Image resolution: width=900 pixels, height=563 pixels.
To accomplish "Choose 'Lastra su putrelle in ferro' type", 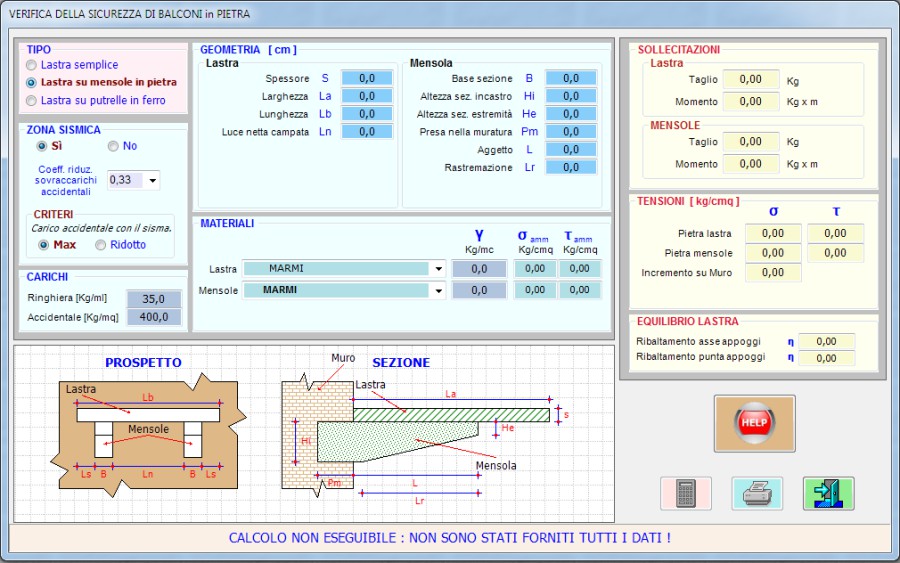I will (96, 100).
